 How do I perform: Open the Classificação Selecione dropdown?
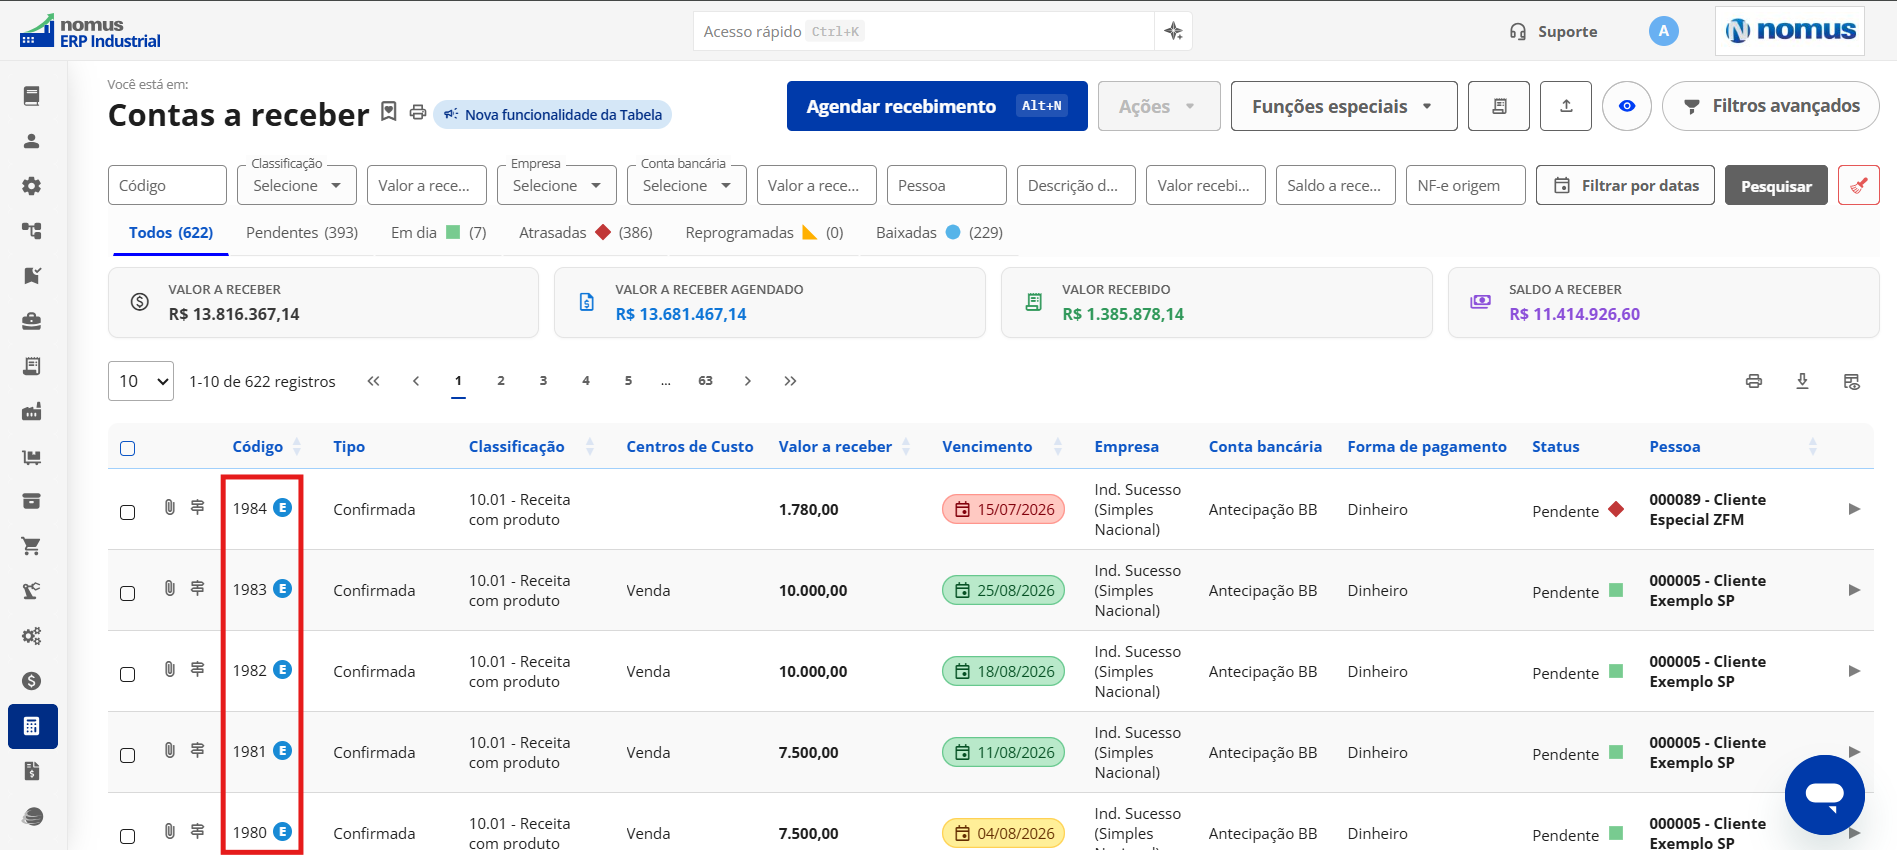point(297,185)
